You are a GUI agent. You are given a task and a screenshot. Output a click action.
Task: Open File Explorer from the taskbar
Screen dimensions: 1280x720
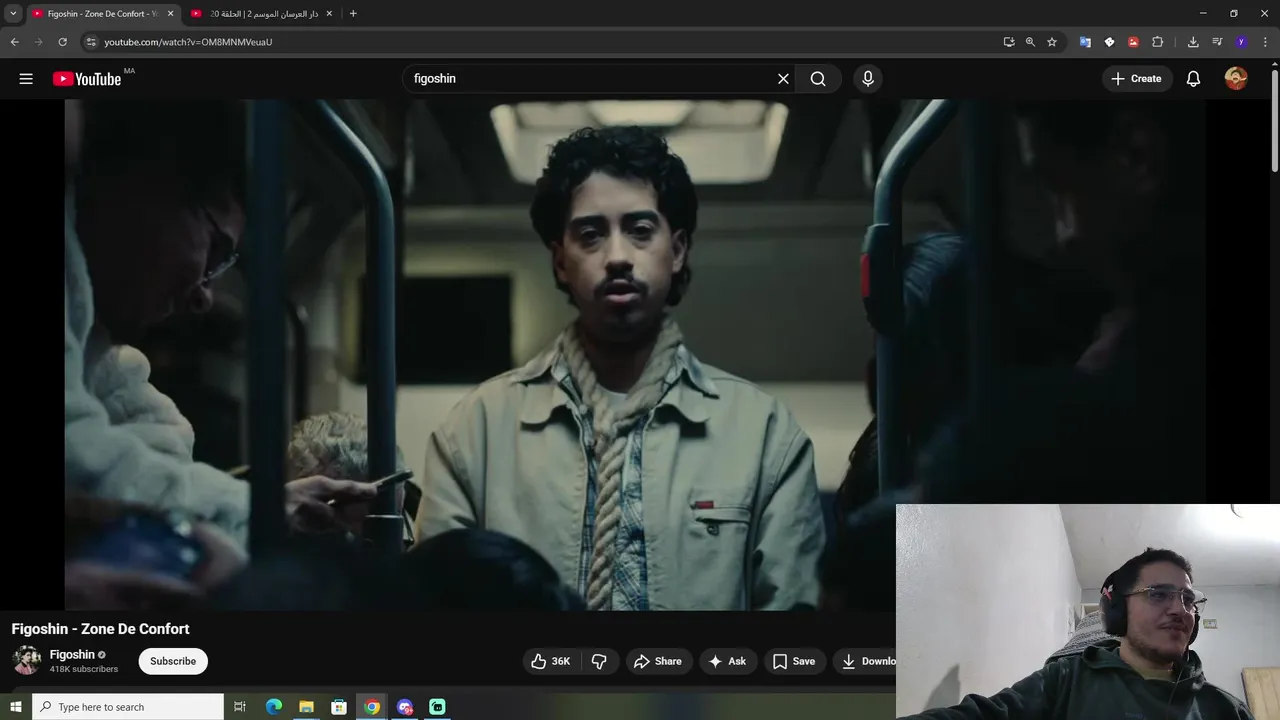pos(306,707)
